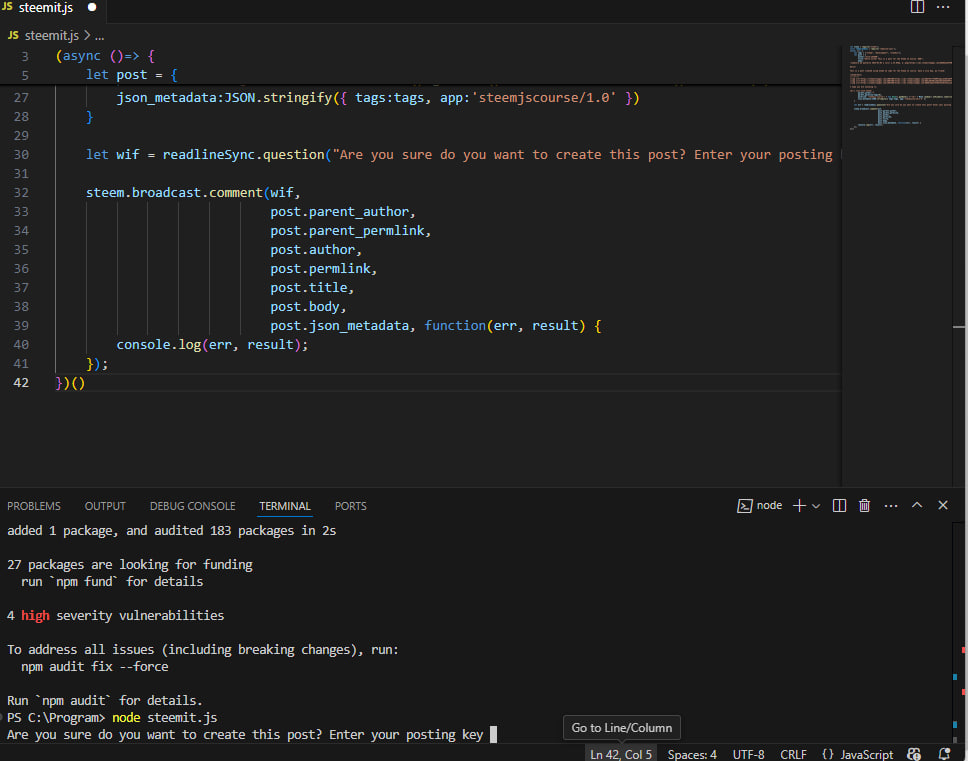The width and height of the screenshot is (968, 761).
Task: Switch to the PROBLEMS panel tab
Action: (x=34, y=506)
